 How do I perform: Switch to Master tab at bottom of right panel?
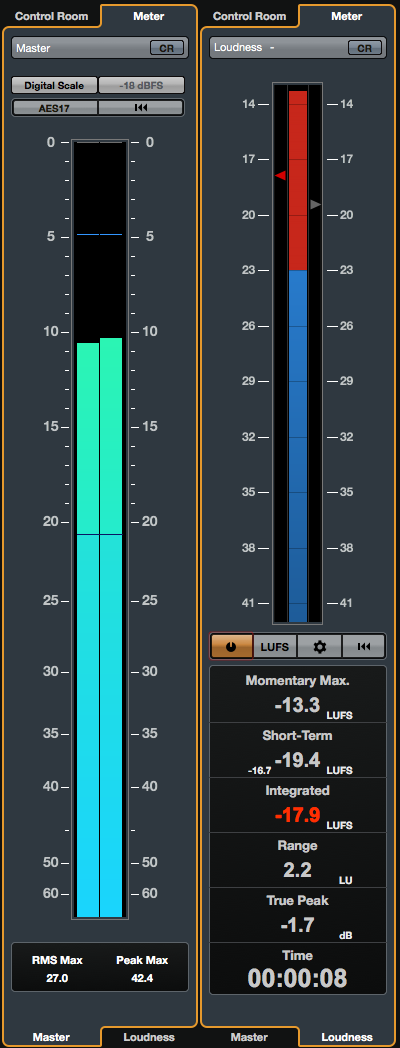click(249, 1037)
